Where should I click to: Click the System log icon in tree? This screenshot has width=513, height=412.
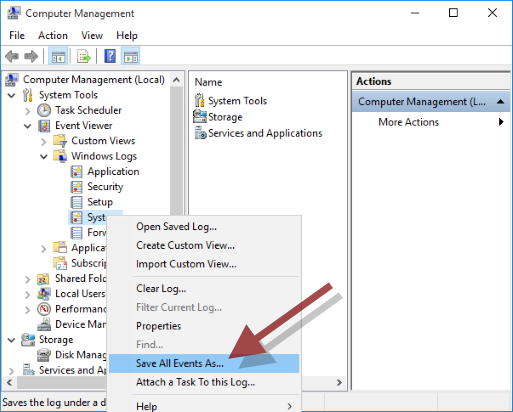[76, 217]
